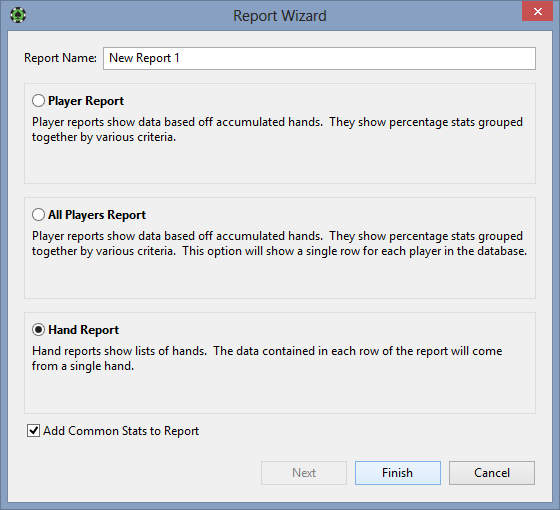
Task: Click the Hand Report description paragraph
Action: (267, 358)
